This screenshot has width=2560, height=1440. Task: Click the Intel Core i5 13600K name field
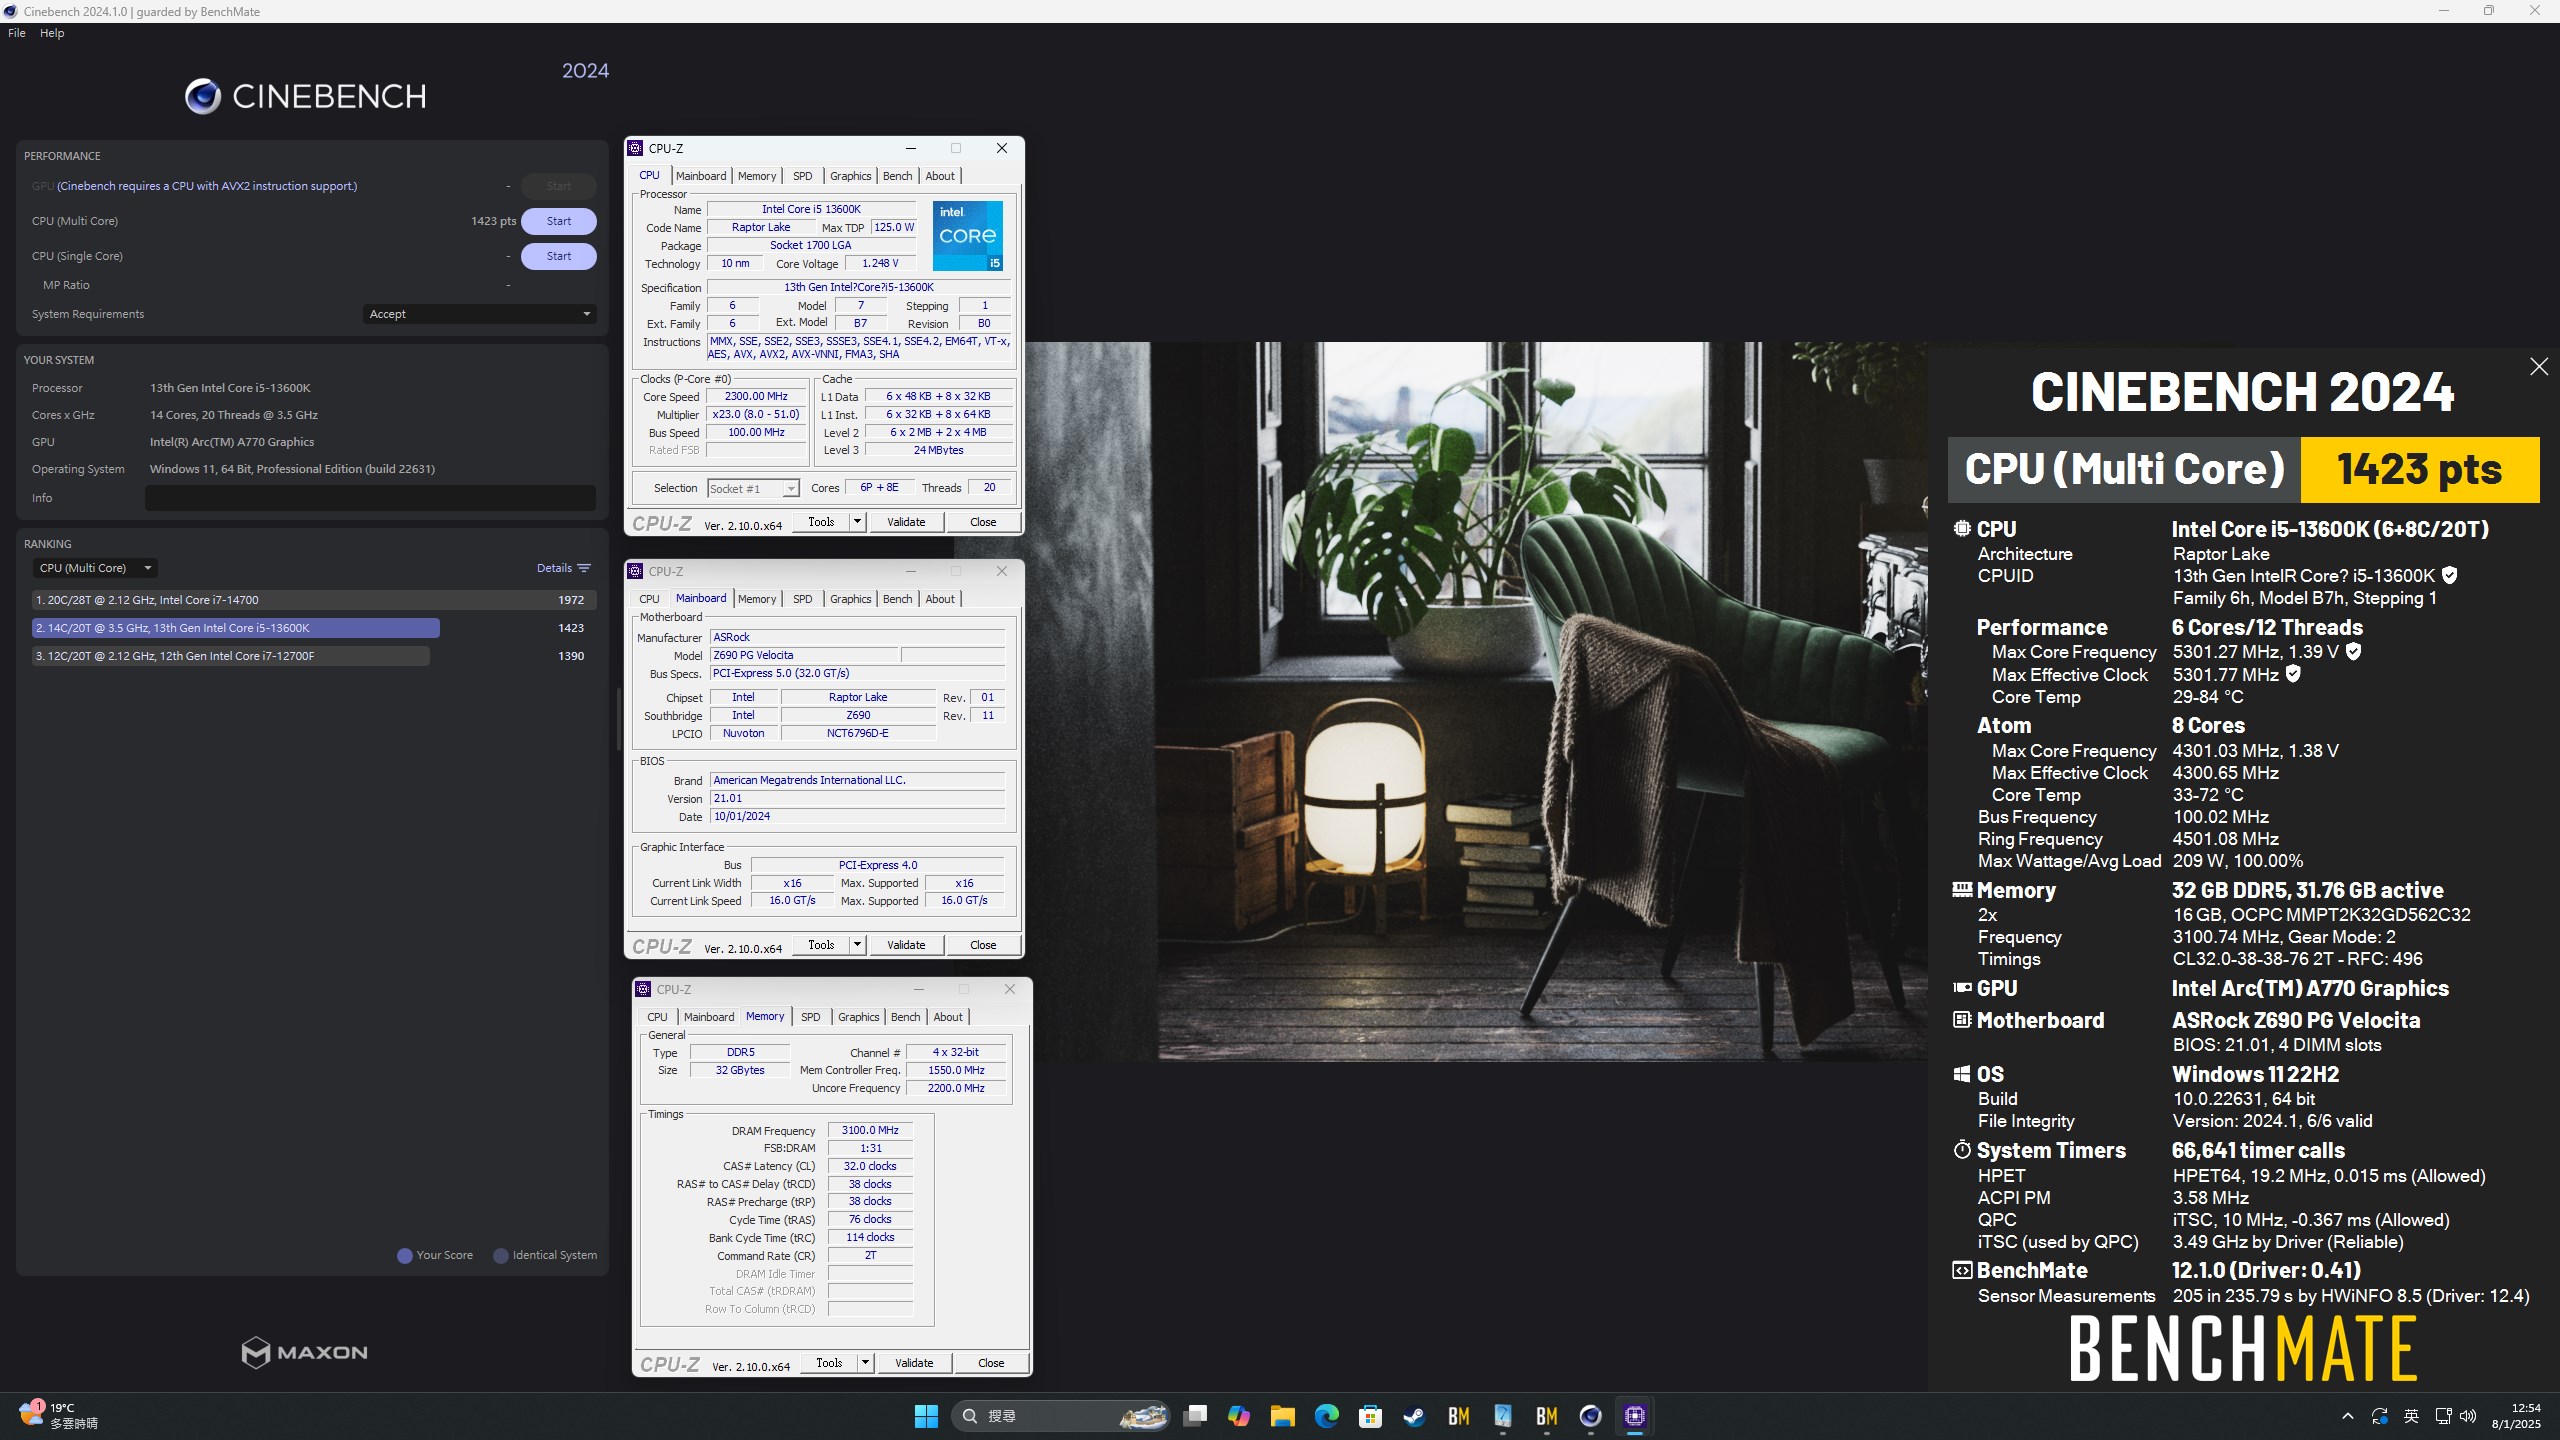[x=811, y=209]
